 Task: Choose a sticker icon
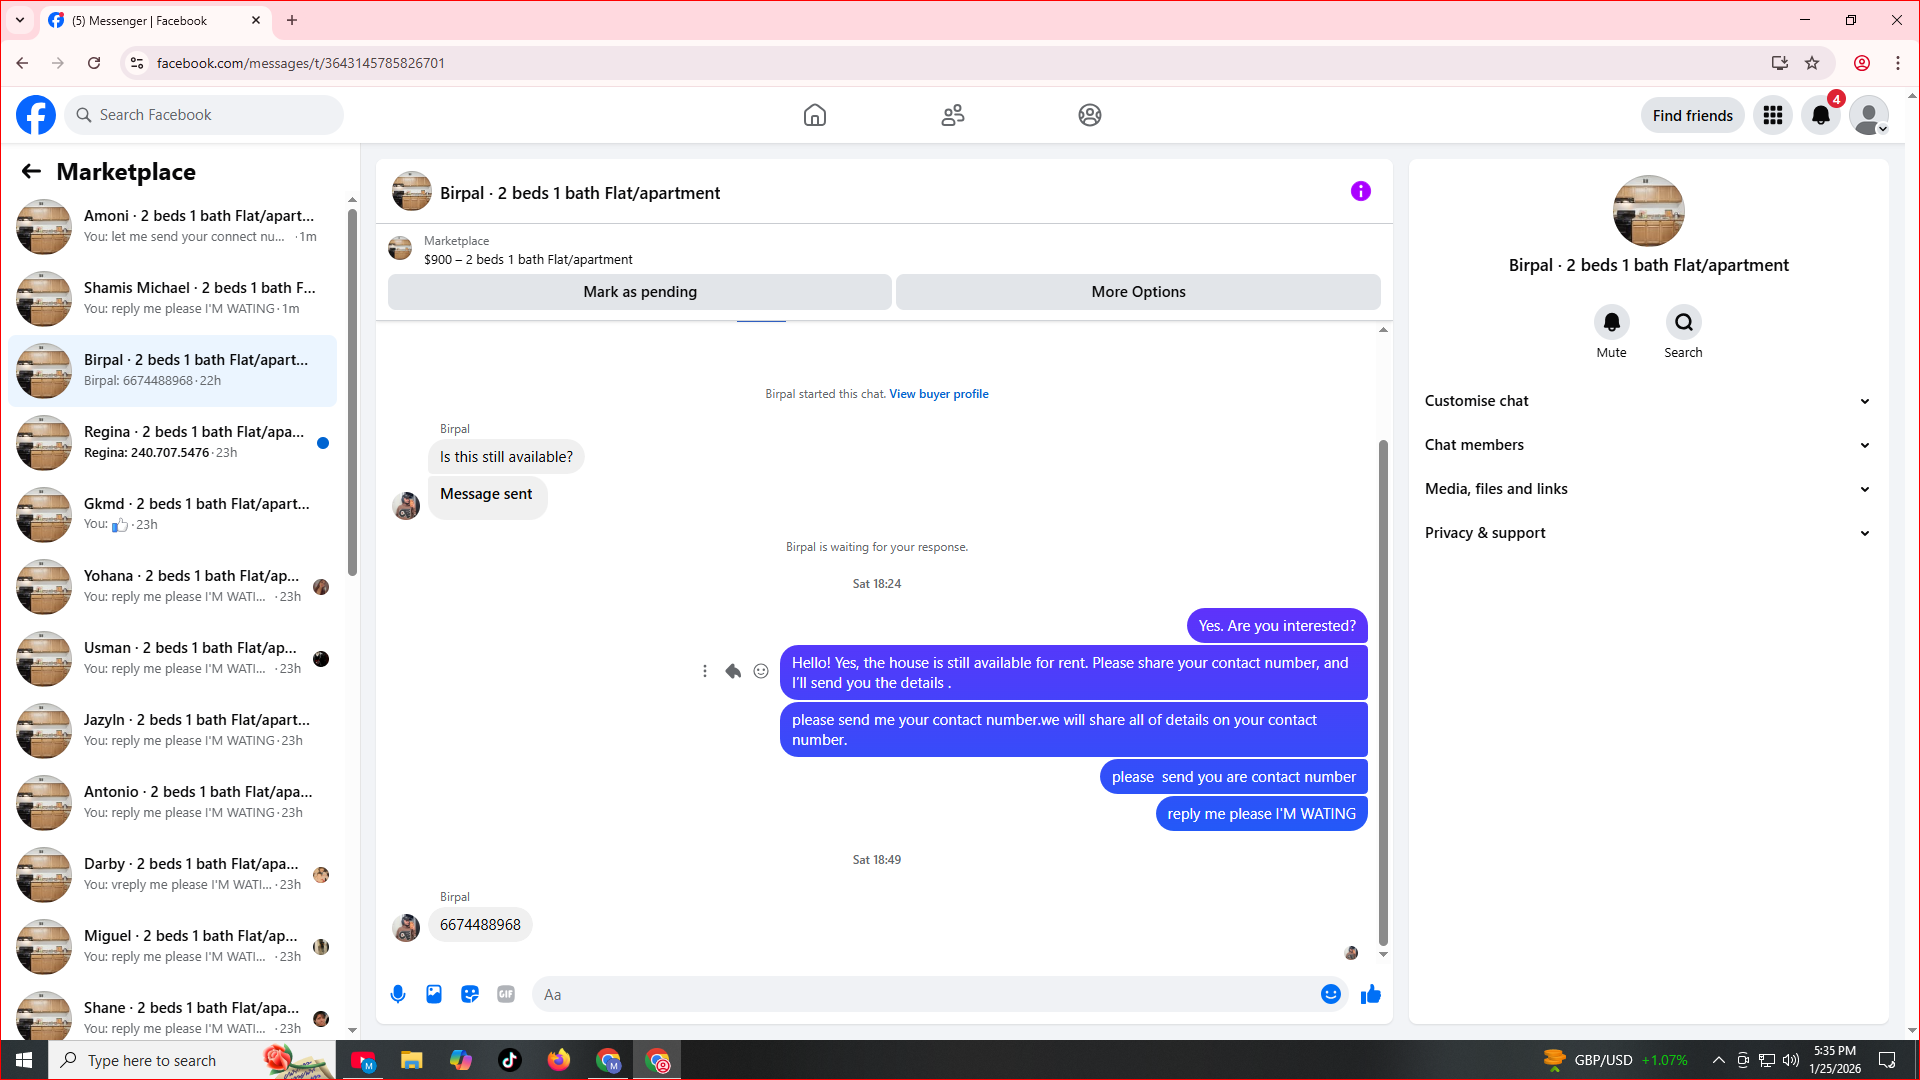point(470,994)
